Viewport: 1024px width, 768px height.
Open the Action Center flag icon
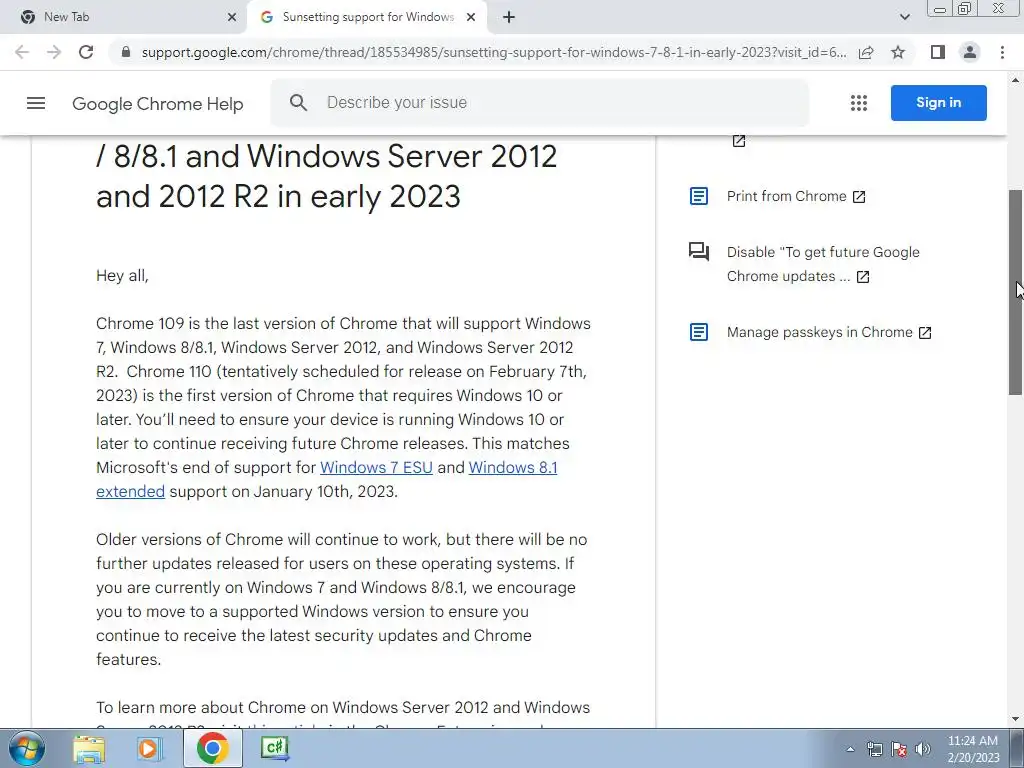coord(899,750)
